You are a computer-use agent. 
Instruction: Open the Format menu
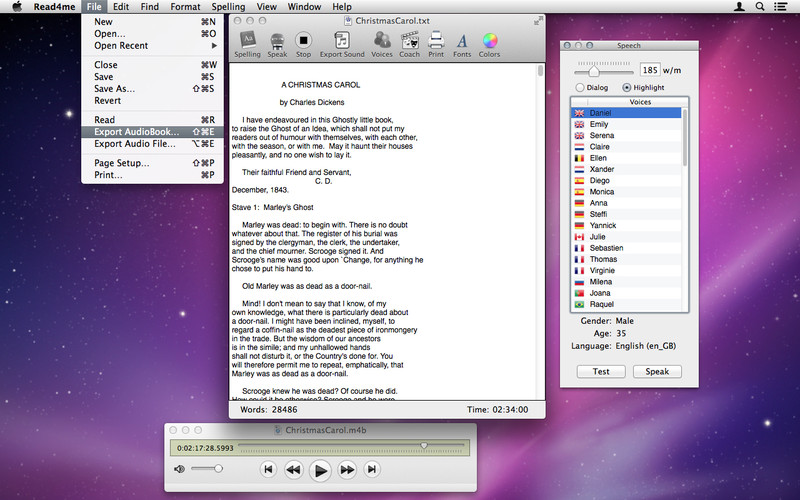(x=185, y=7)
